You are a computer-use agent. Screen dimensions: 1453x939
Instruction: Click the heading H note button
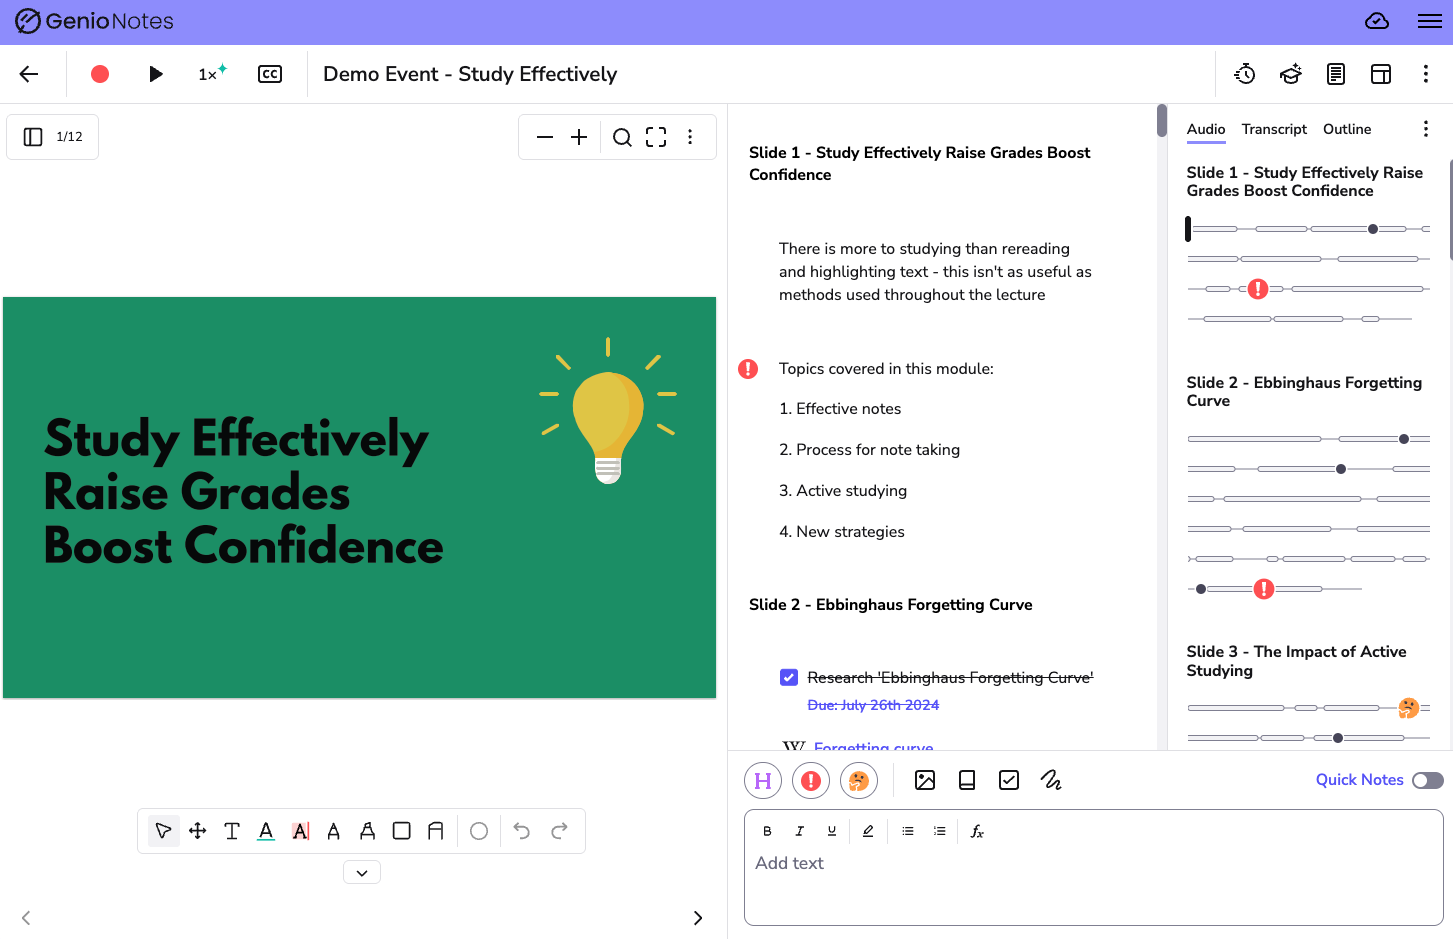coord(763,780)
